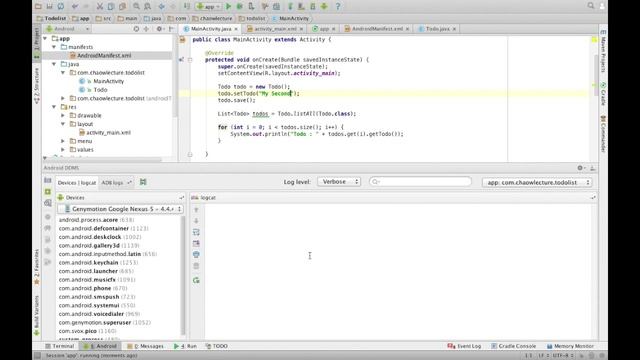Click the Debug app bug icon
Image resolution: width=640 pixels, height=360 pixels.
point(240,7)
